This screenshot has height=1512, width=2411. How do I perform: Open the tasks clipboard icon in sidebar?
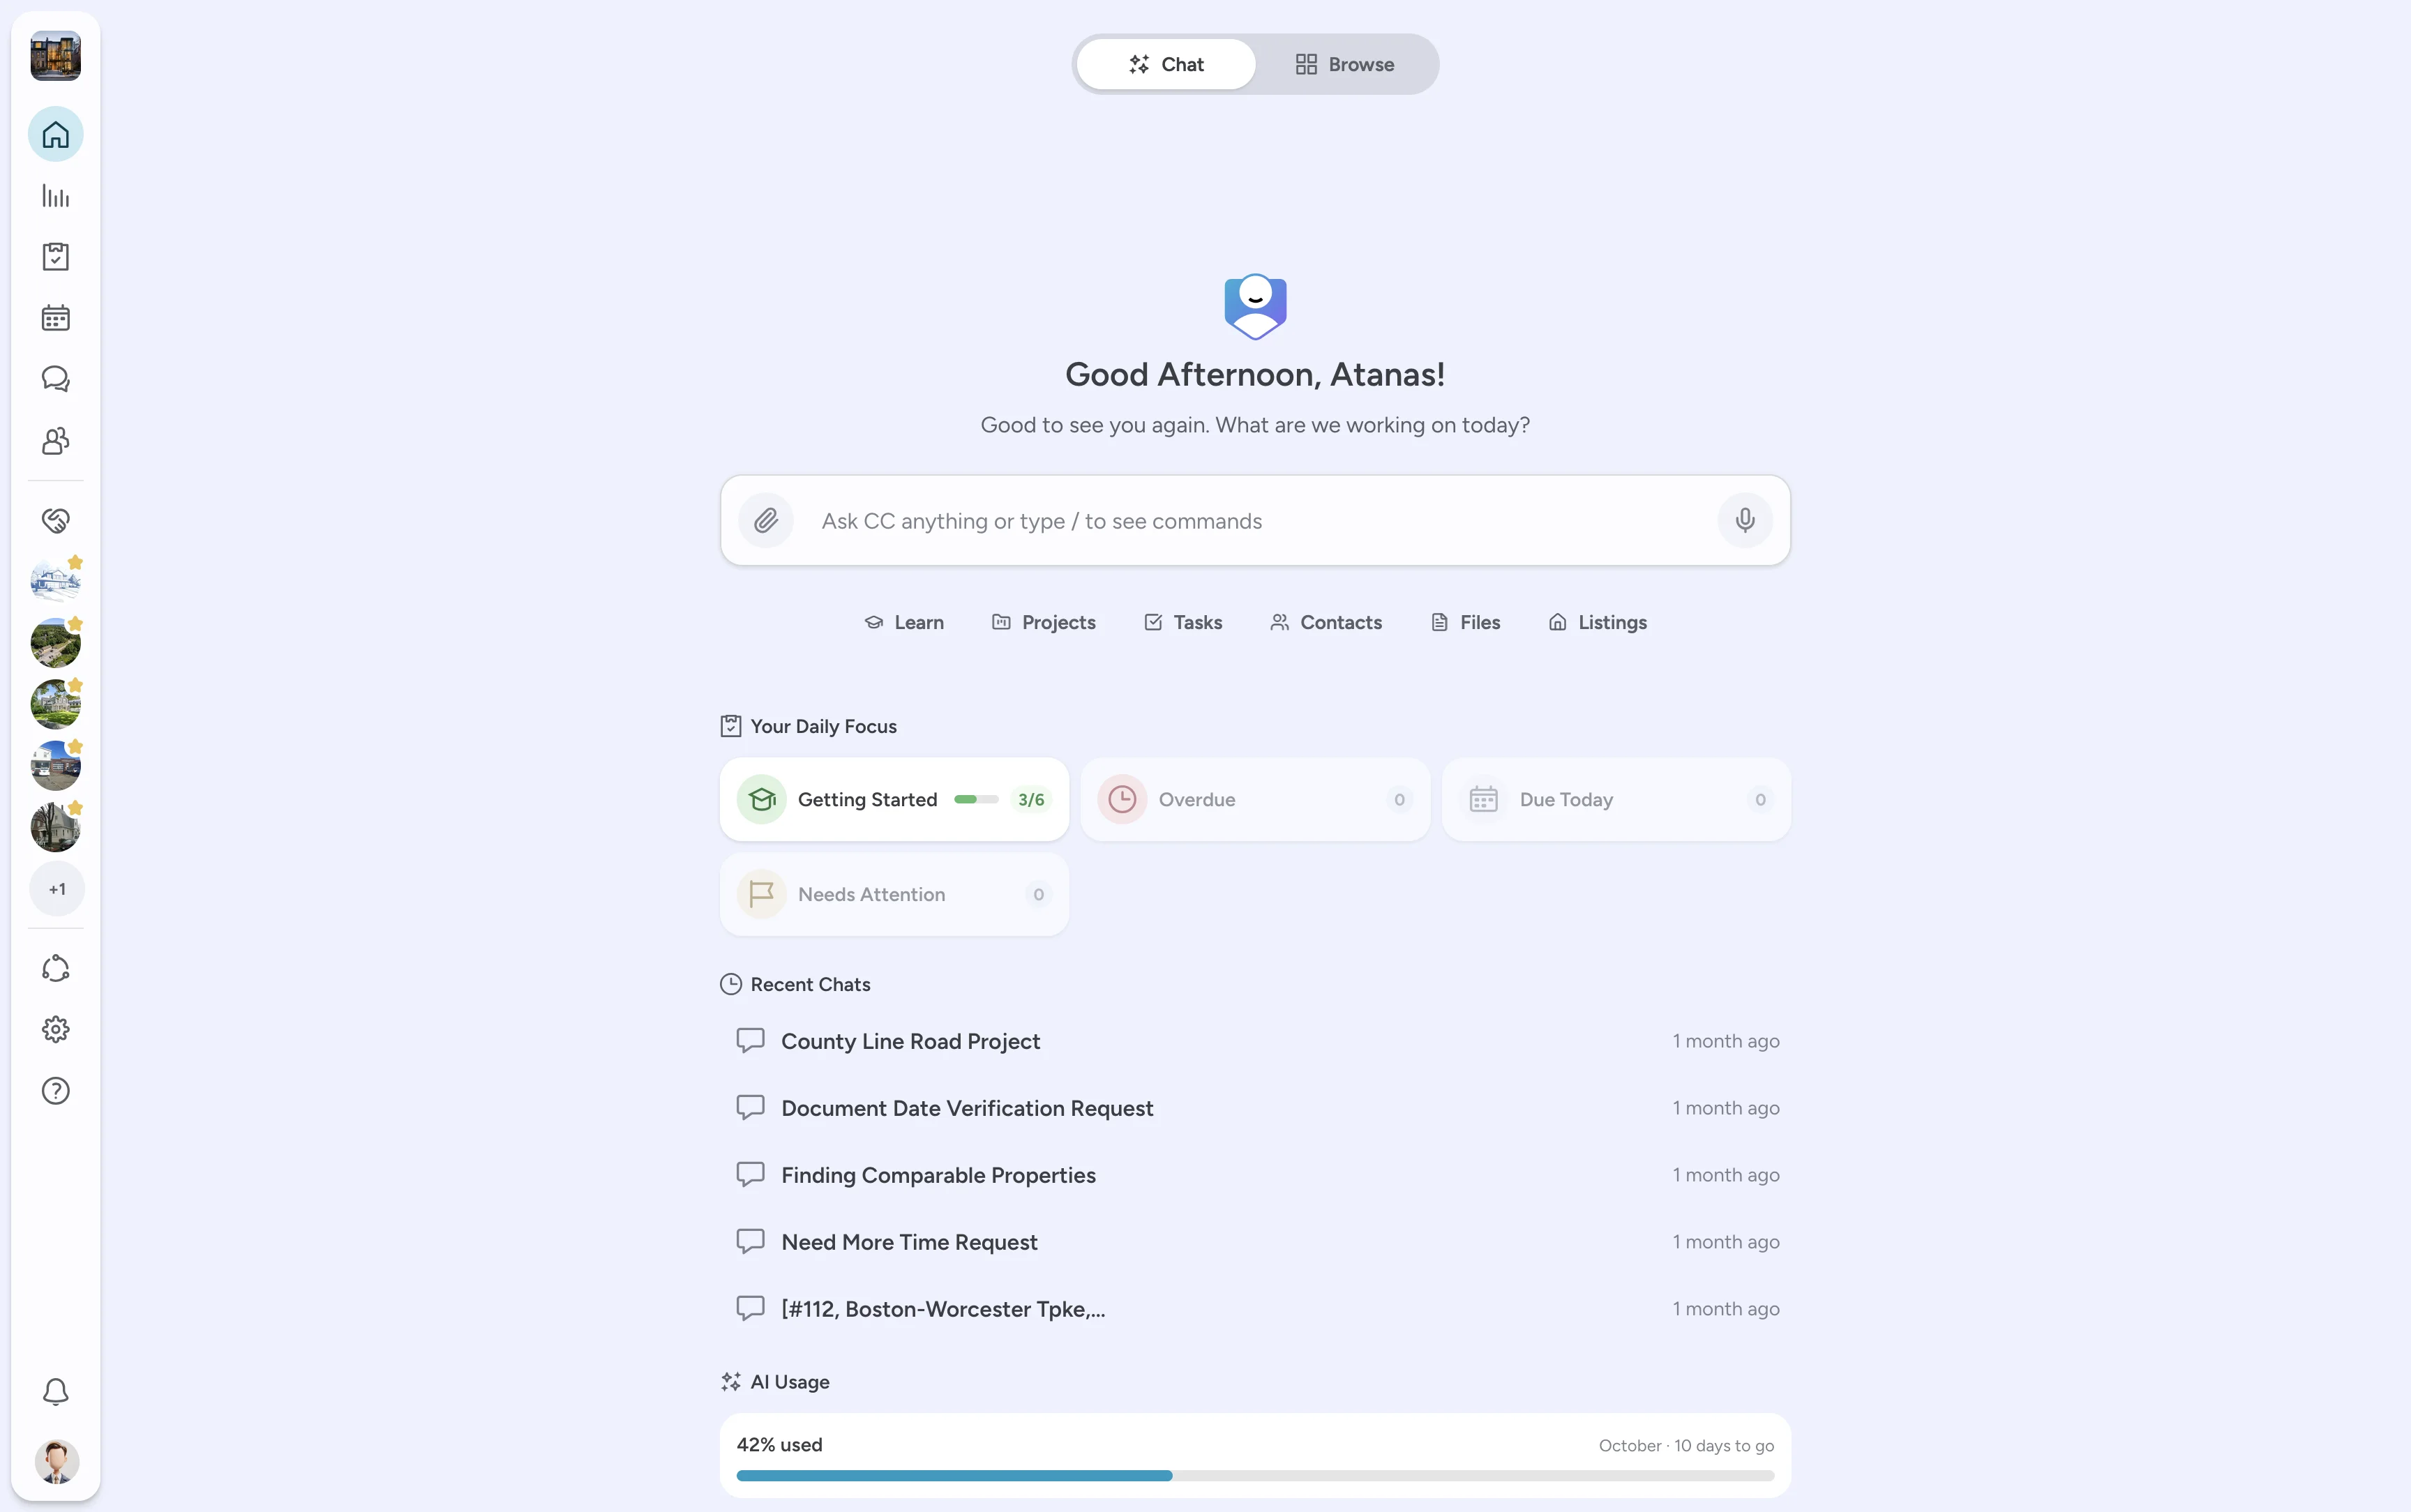(x=56, y=257)
